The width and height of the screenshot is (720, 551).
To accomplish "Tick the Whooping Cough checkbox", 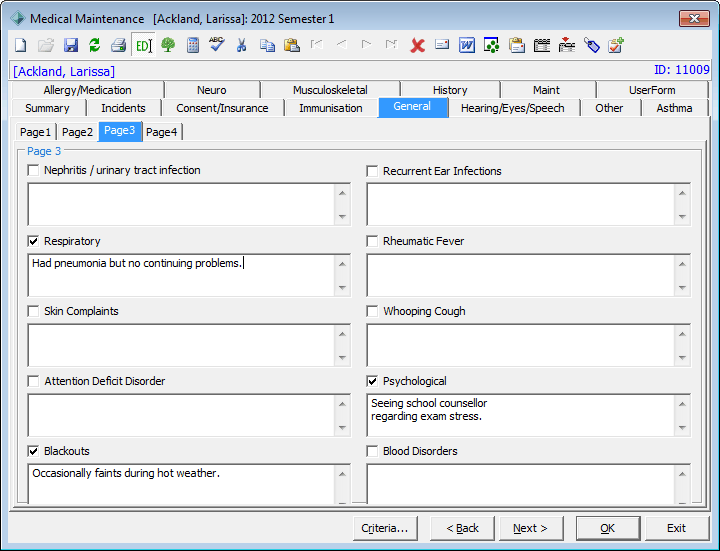I will 372,311.
